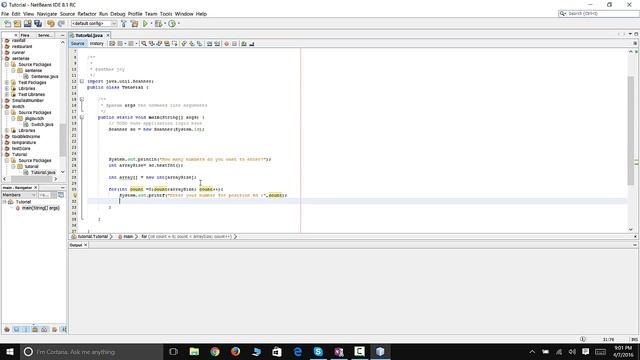Click the Save All toolbar icon
The width and height of the screenshot is (640, 360).
tap(38, 24)
